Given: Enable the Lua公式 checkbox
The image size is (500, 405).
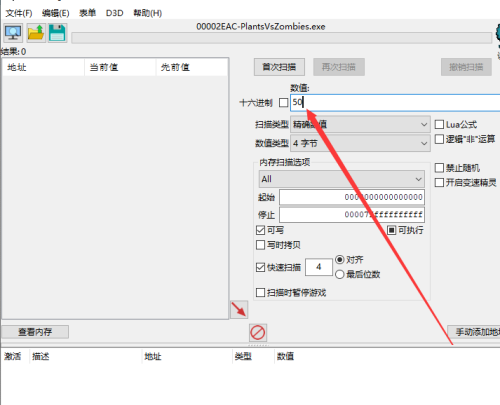Looking at the screenshot, I should (x=439, y=125).
